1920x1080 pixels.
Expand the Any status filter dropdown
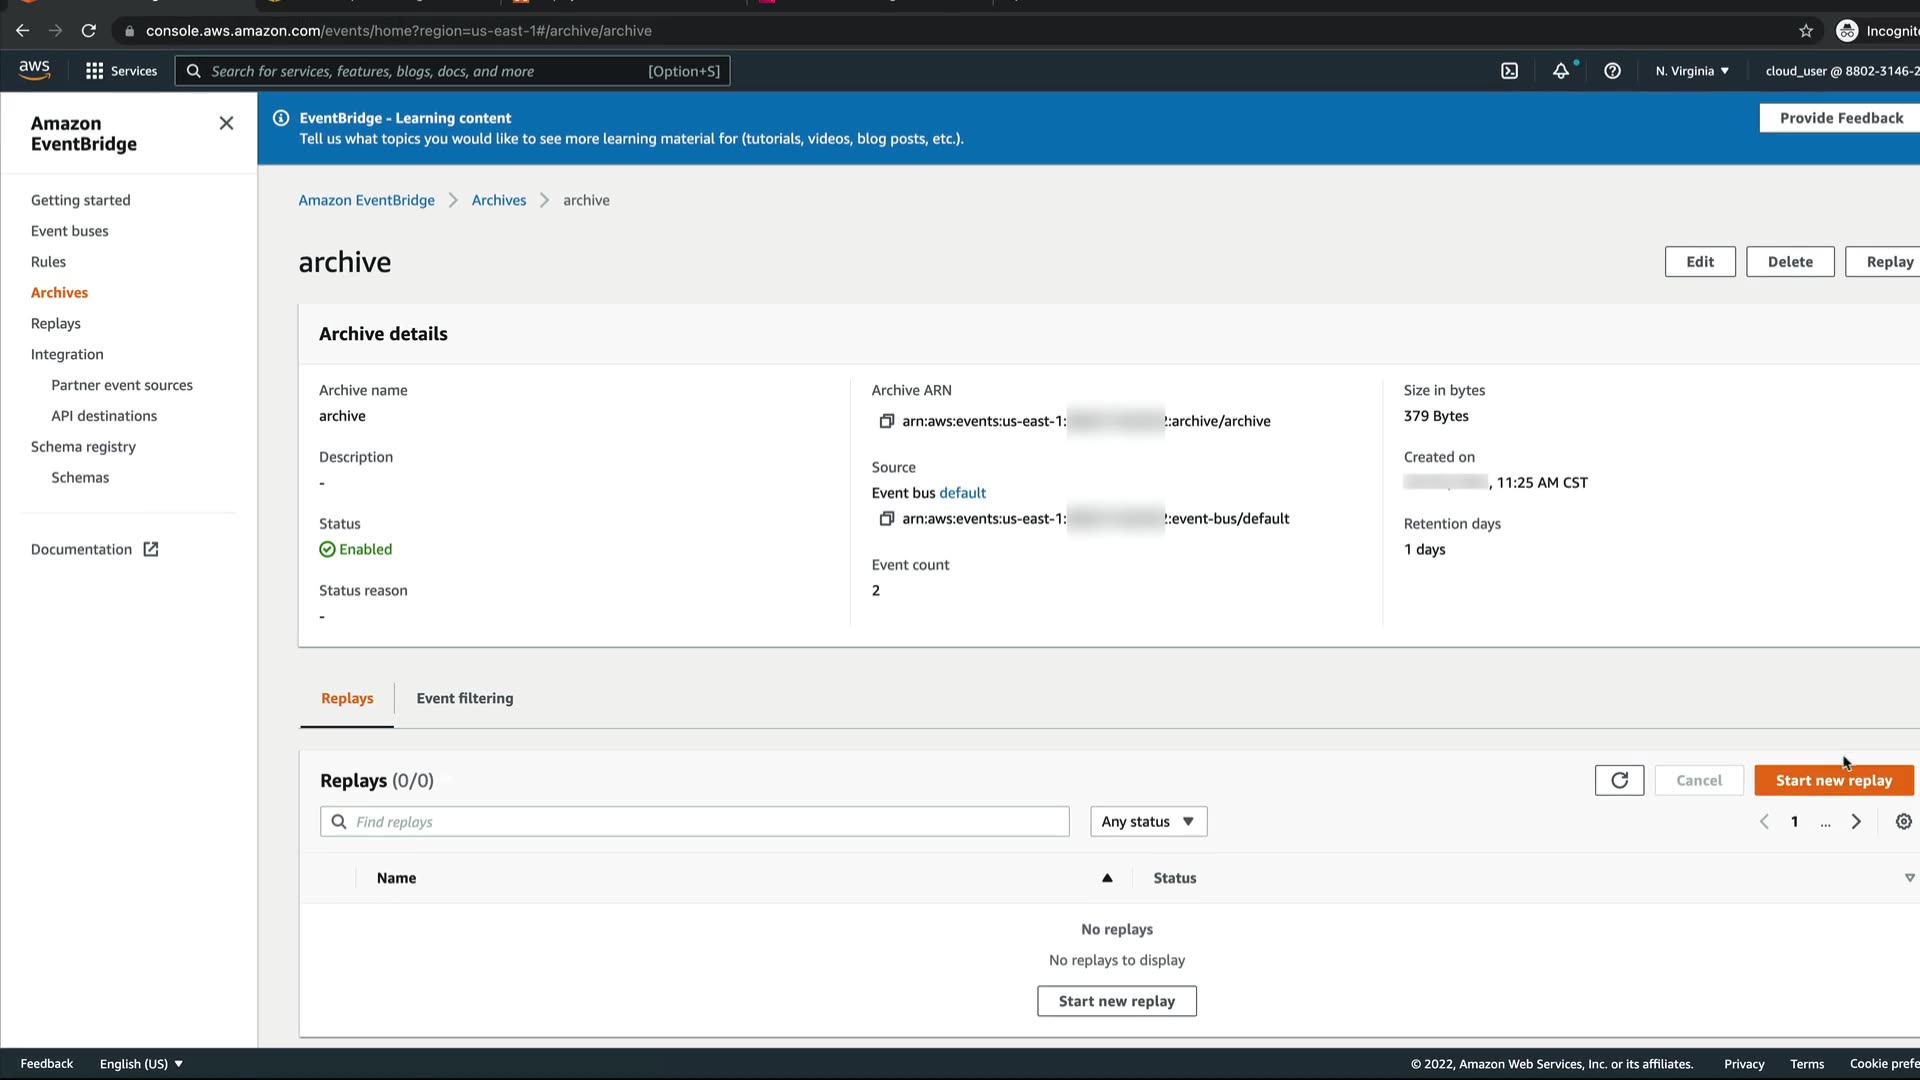point(1148,822)
